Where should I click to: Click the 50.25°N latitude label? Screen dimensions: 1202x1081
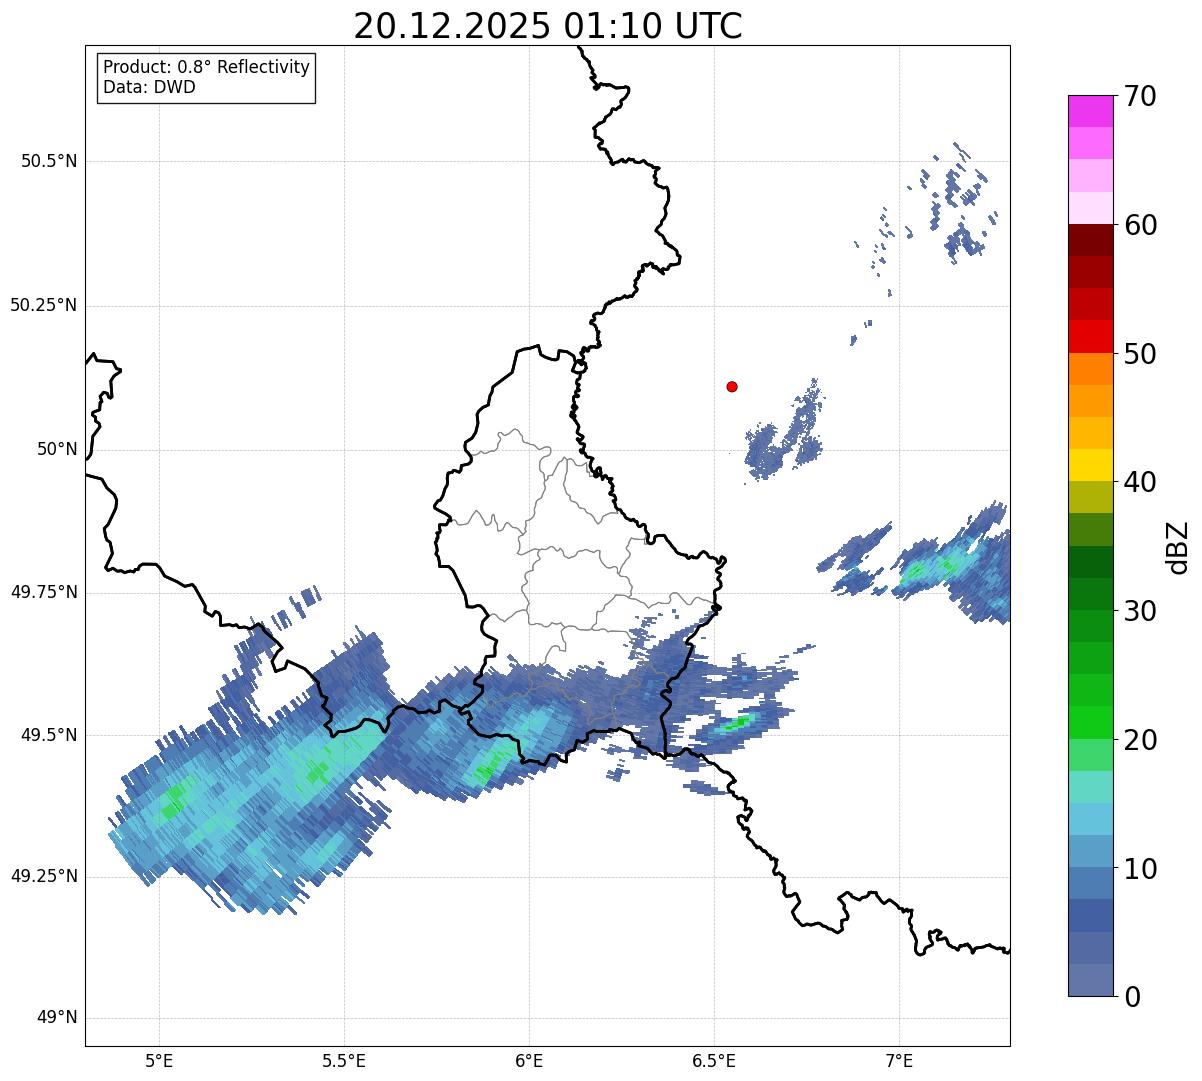pyautogui.click(x=44, y=305)
